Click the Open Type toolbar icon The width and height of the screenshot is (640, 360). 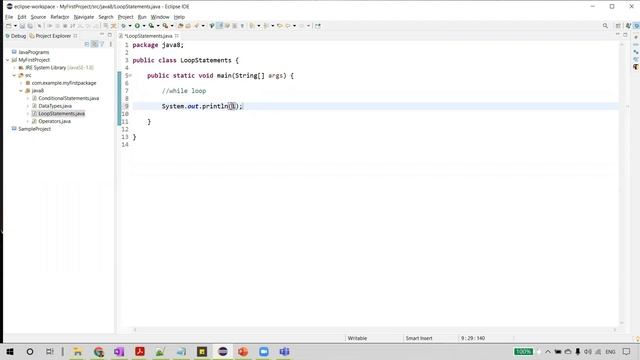click(x=180, y=26)
